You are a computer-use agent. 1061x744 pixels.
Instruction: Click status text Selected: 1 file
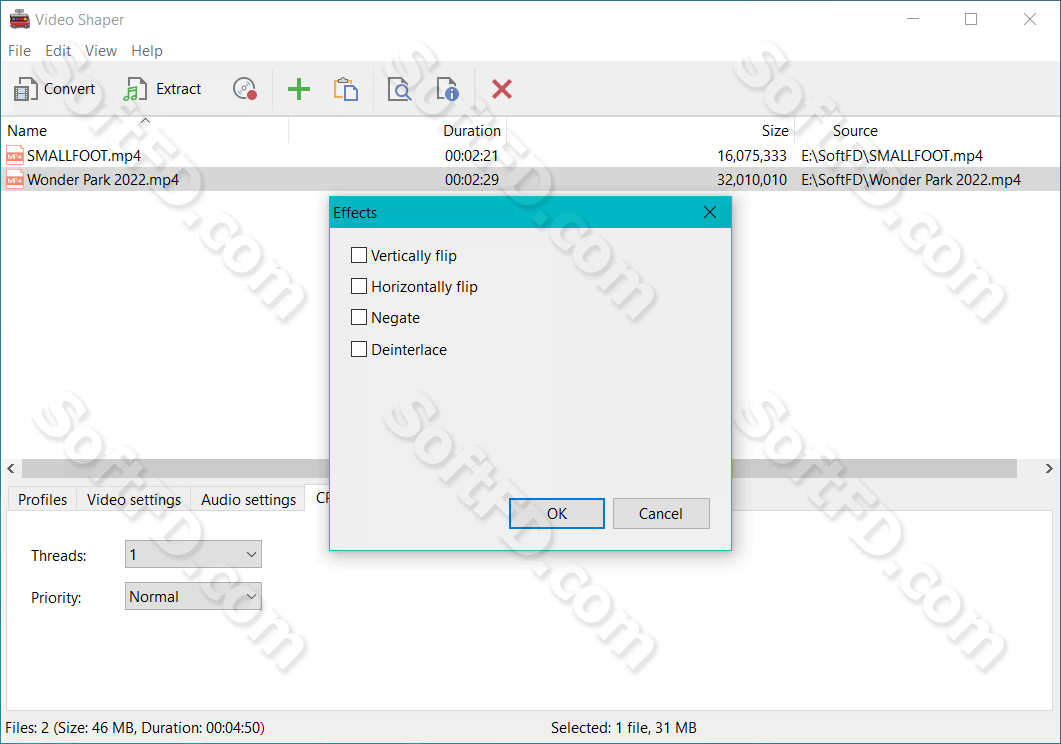pyautogui.click(x=623, y=728)
